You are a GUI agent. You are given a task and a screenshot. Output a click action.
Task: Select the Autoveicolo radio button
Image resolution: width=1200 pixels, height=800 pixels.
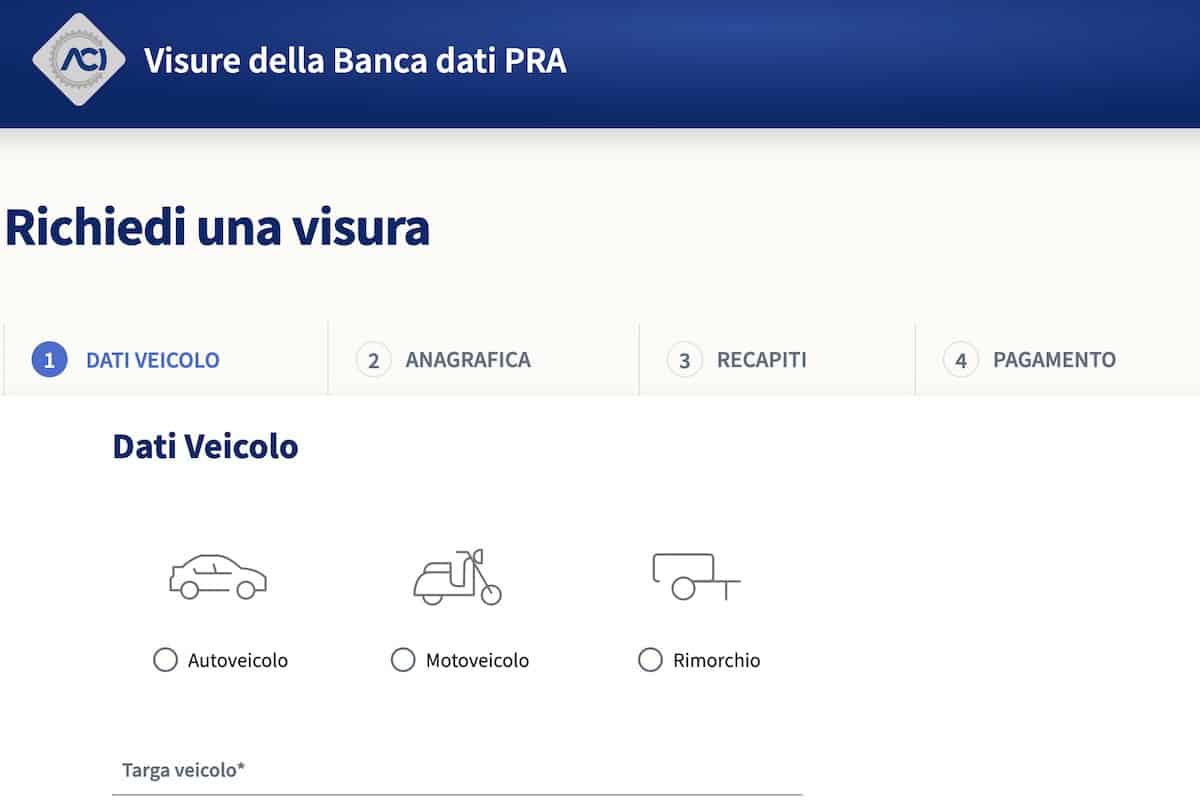point(164,660)
